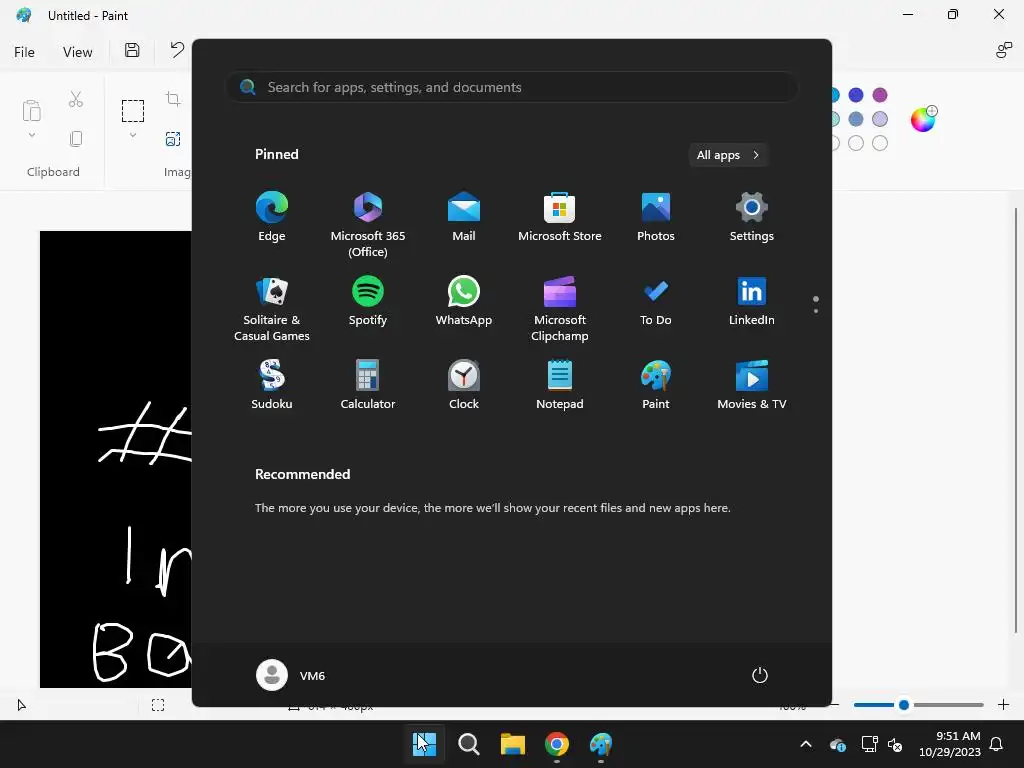Click Paint's vertical canvas scrollbar
Screen dimensions: 1024x768
click(x=1016, y=420)
